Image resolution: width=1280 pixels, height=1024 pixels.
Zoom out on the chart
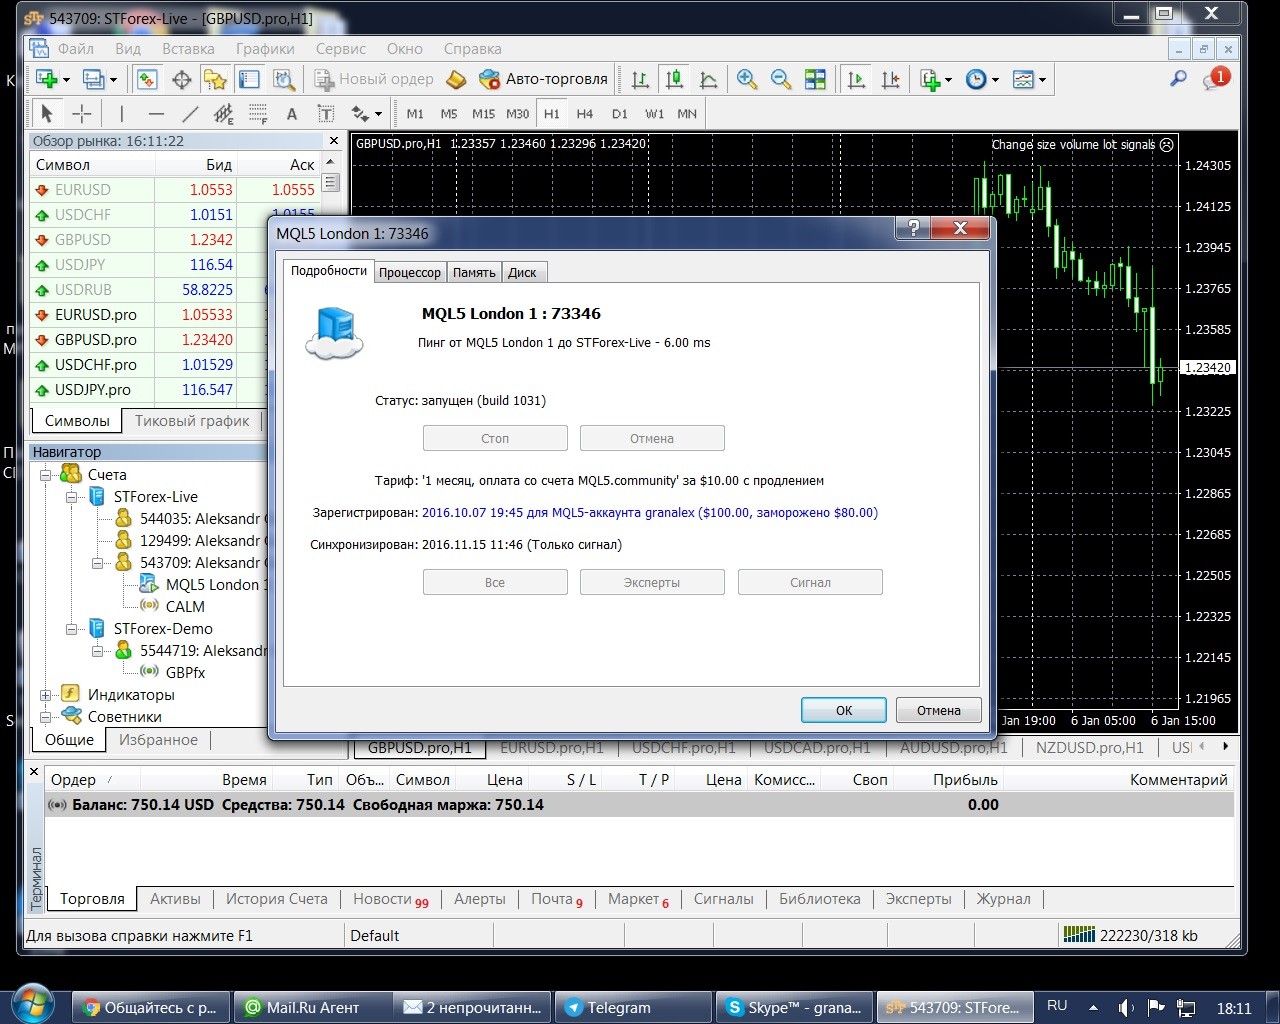point(781,79)
